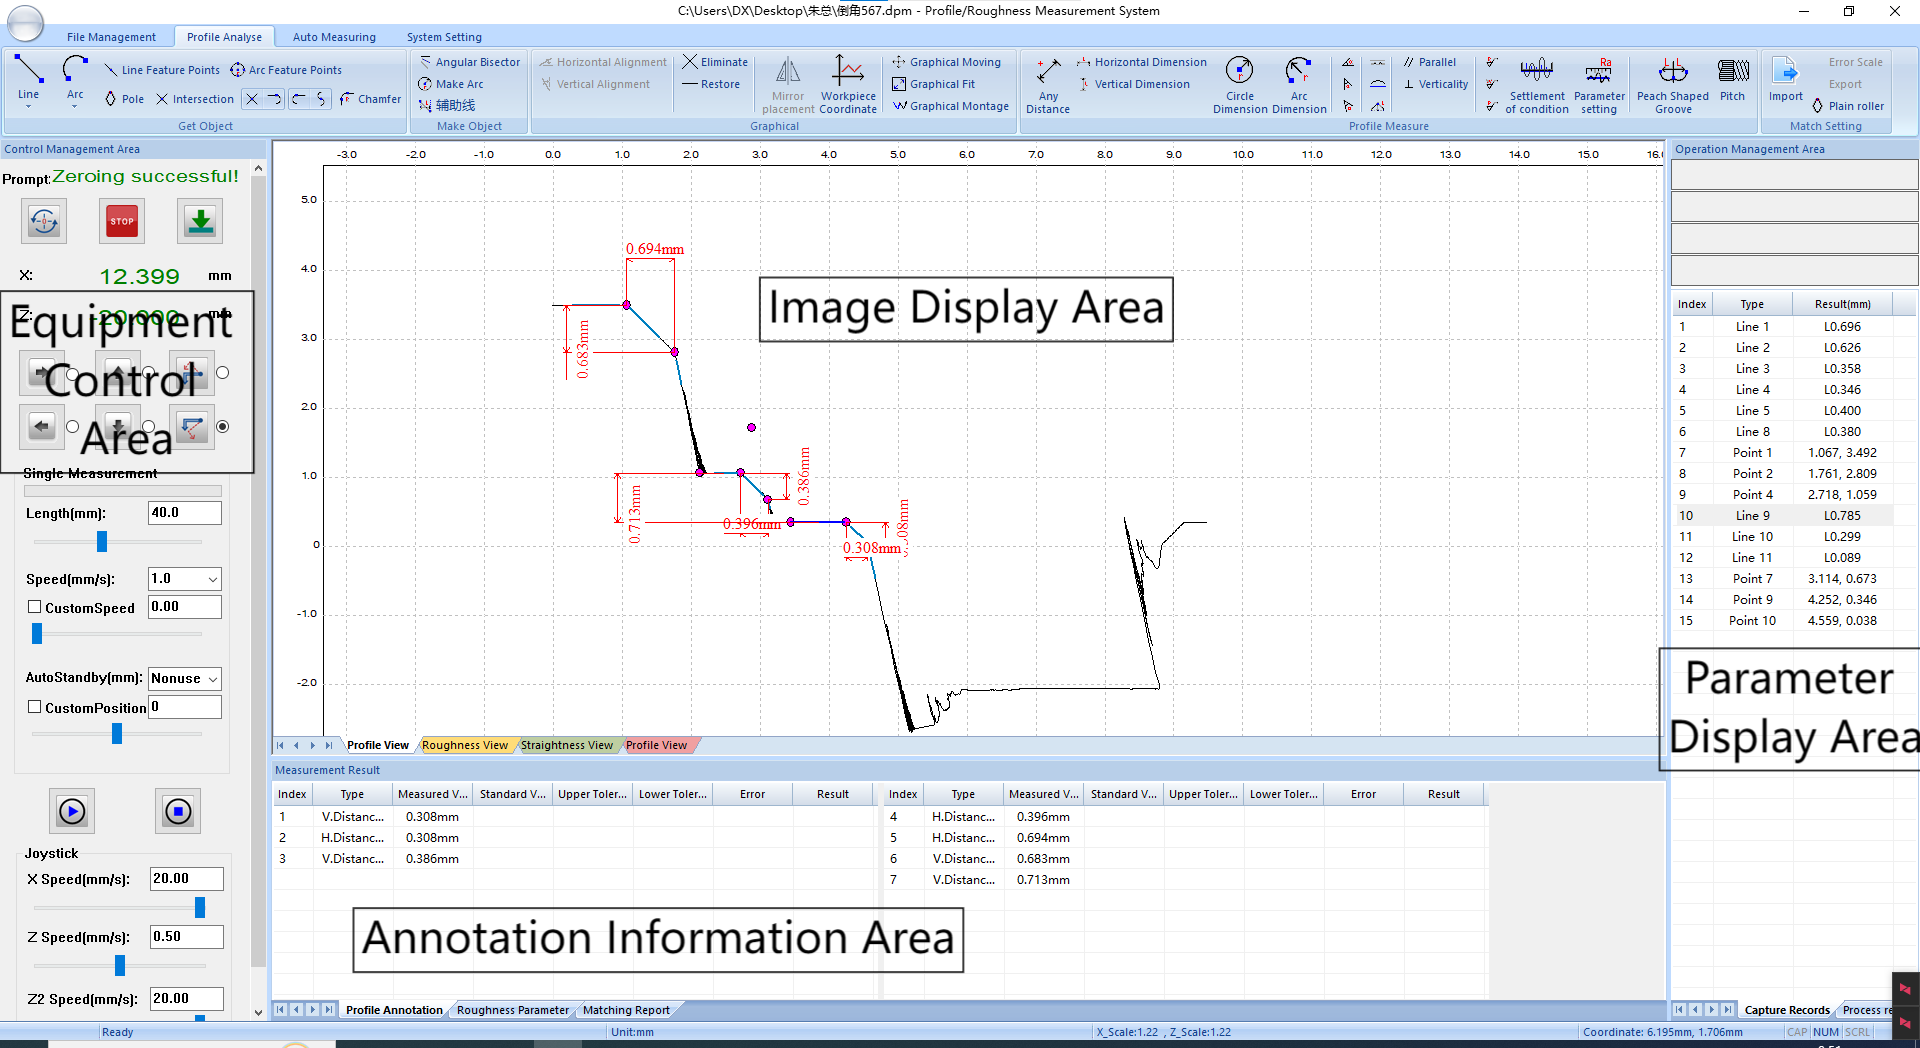Image resolution: width=1920 pixels, height=1048 pixels.
Task: Click the Peach Shaped Groove icon
Action: (x=1672, y=72)
